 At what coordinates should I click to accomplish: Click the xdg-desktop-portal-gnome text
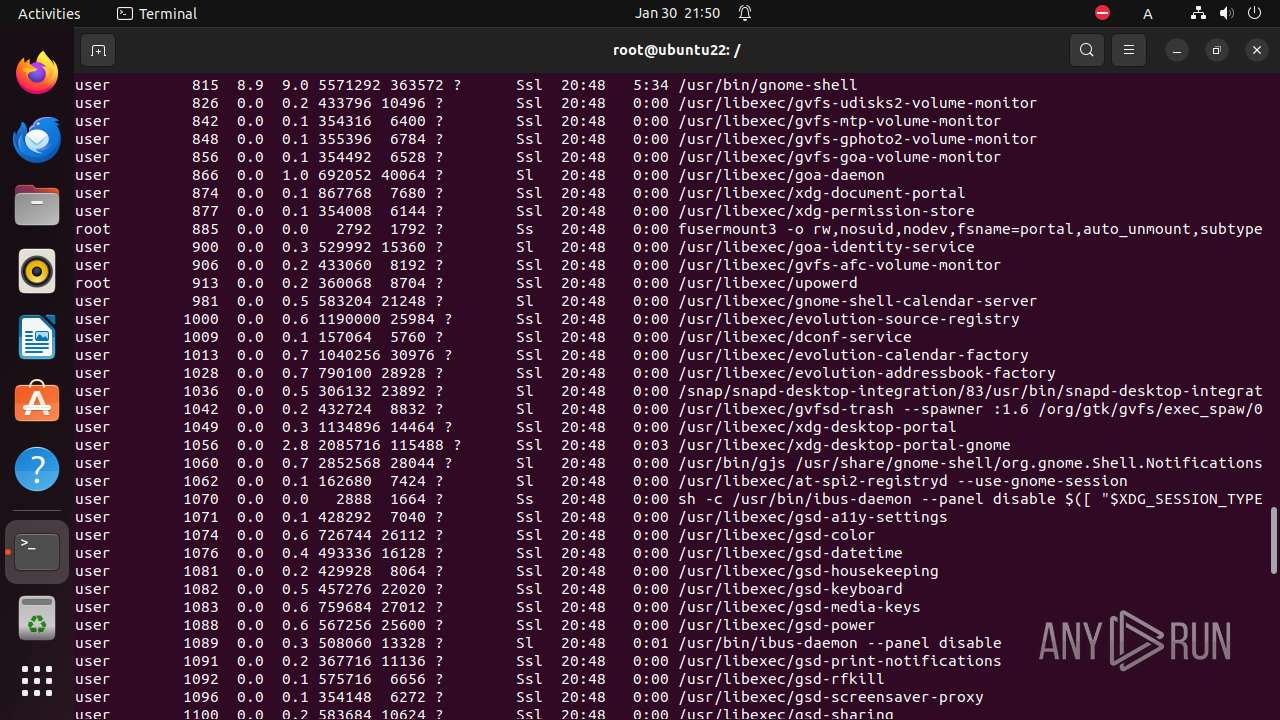point(844,445)
